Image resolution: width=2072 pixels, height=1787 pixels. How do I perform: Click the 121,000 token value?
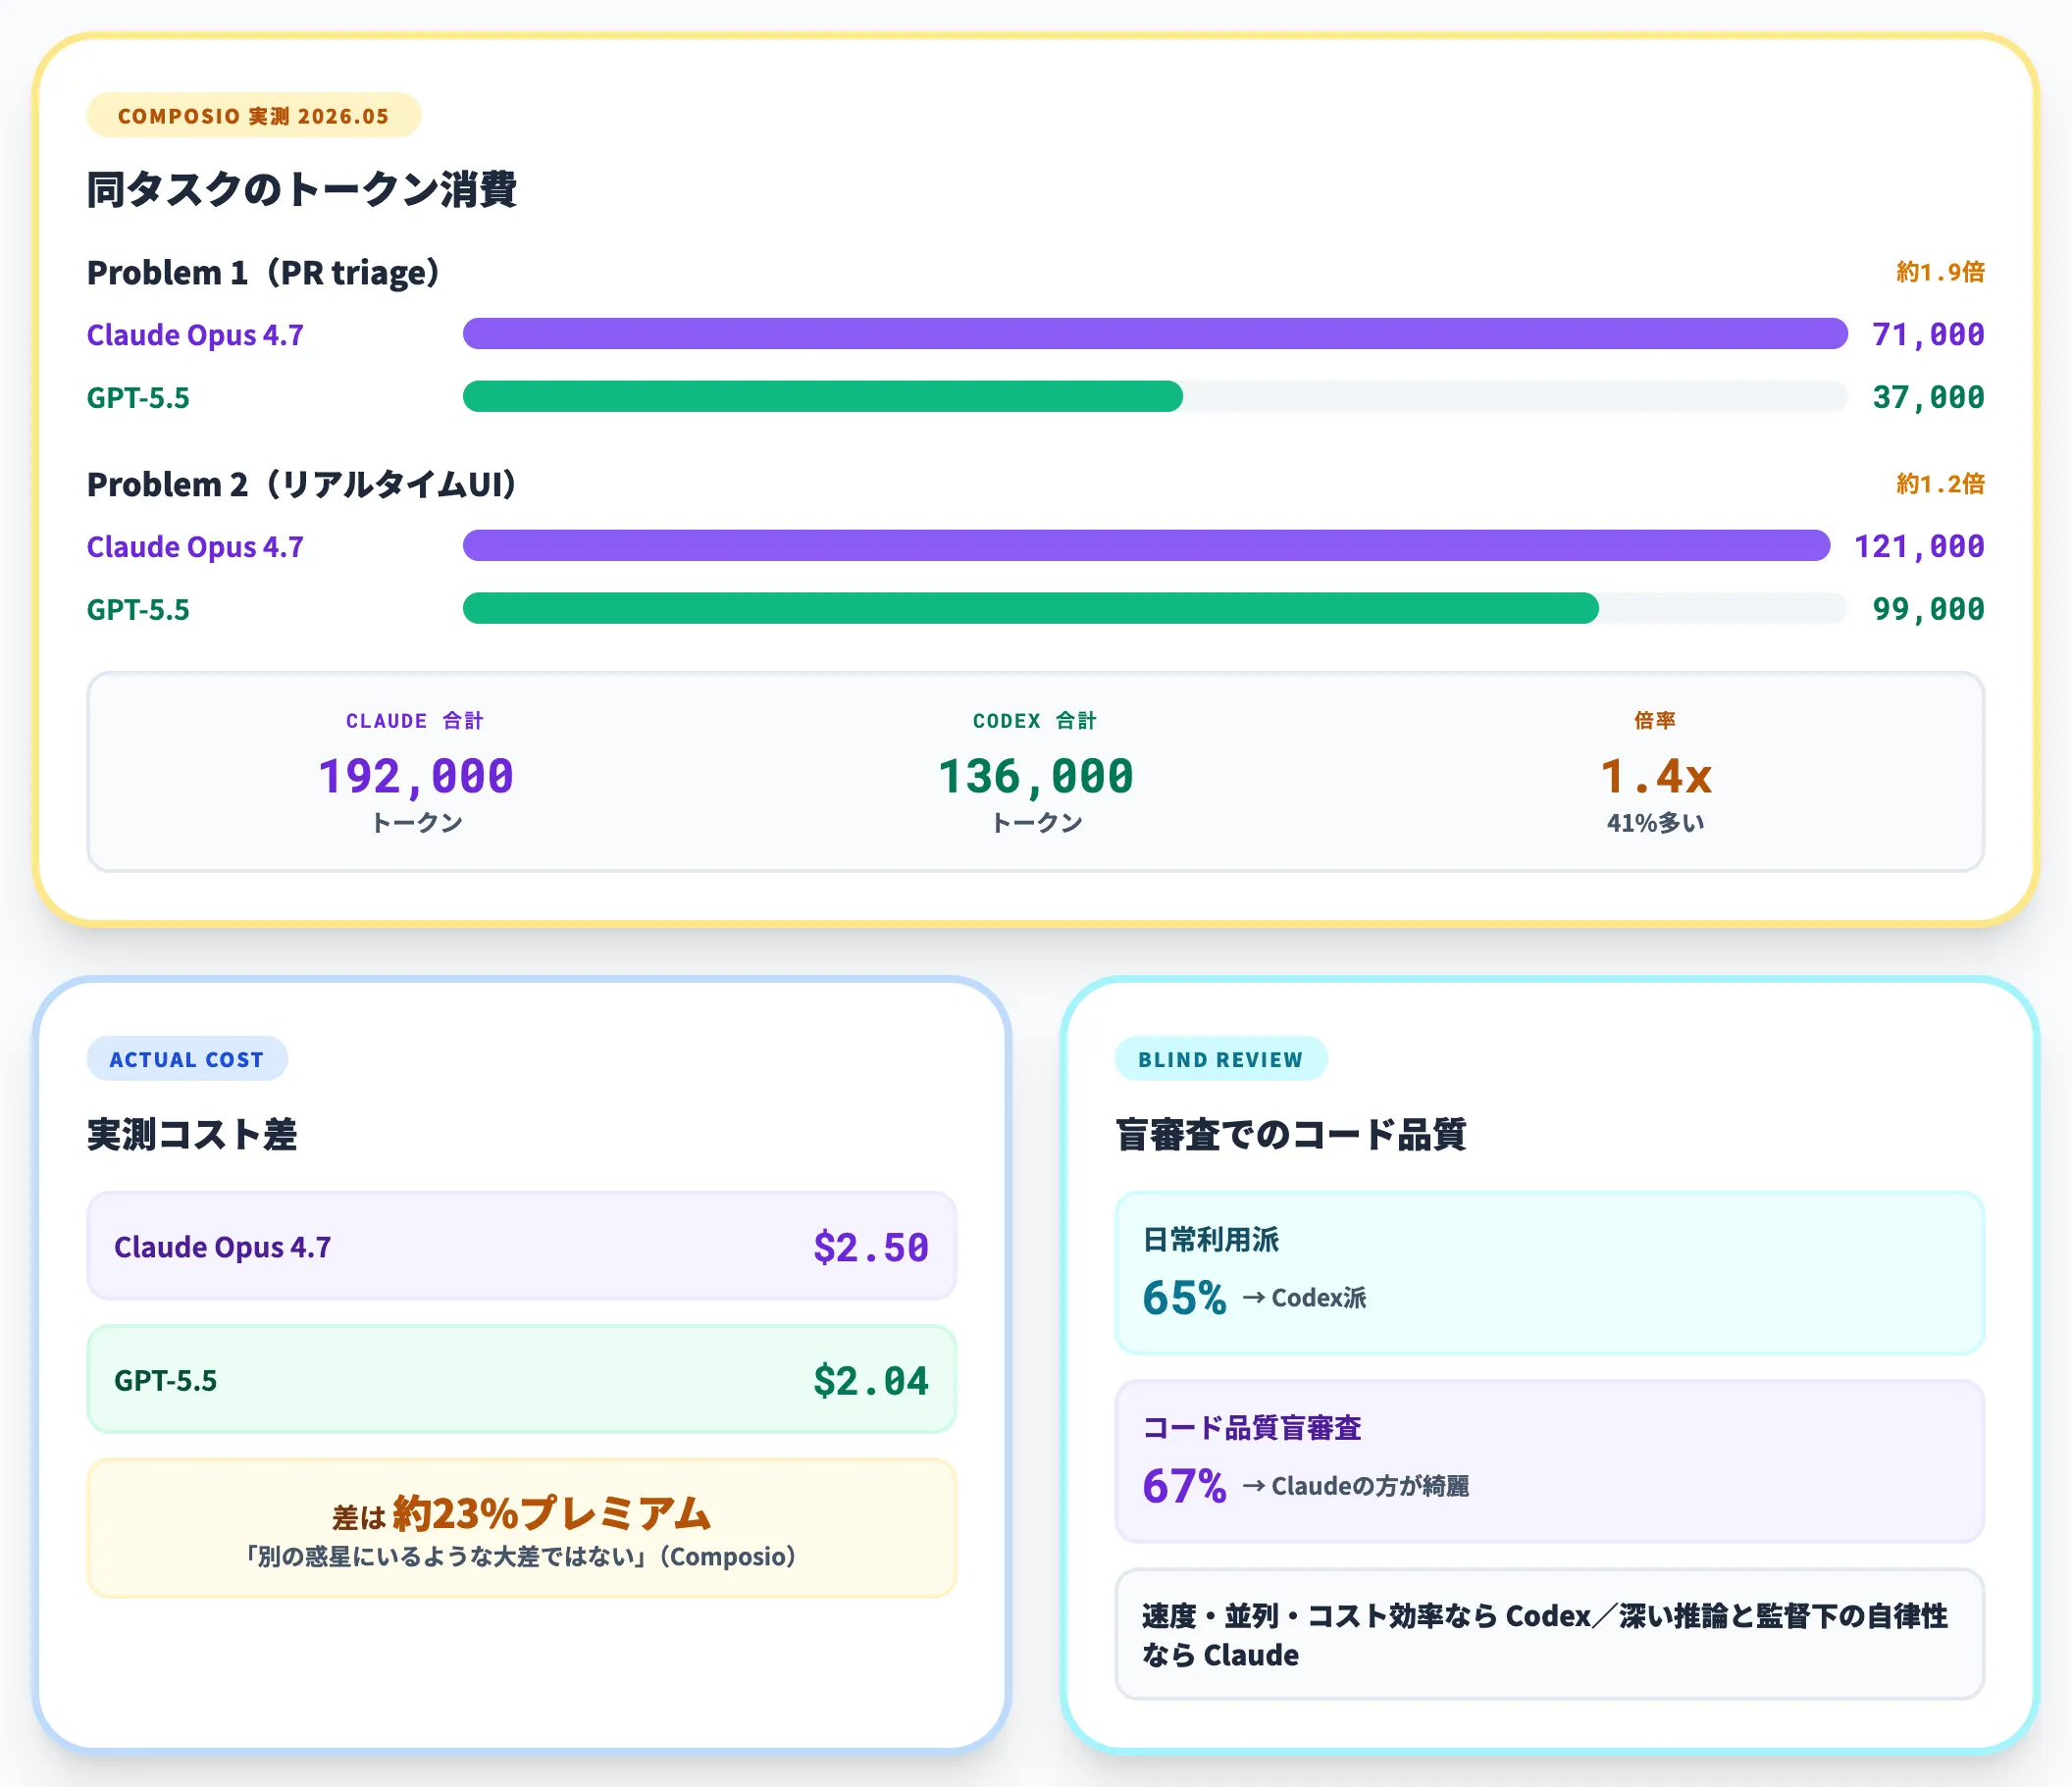click(x=1919, y=546)
